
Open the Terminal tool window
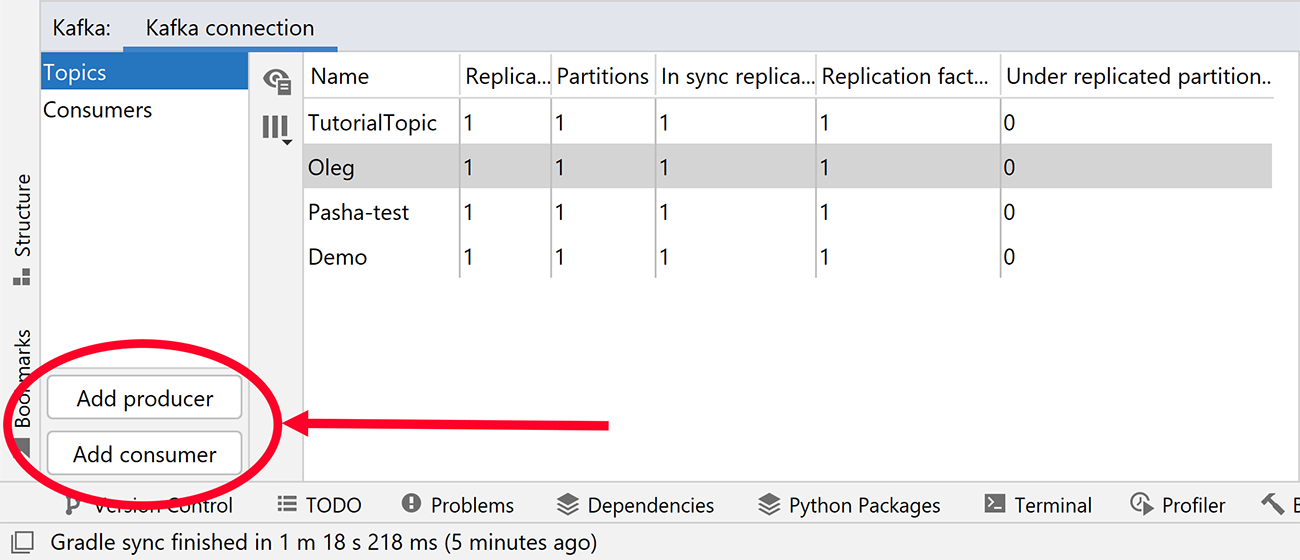1037,505
